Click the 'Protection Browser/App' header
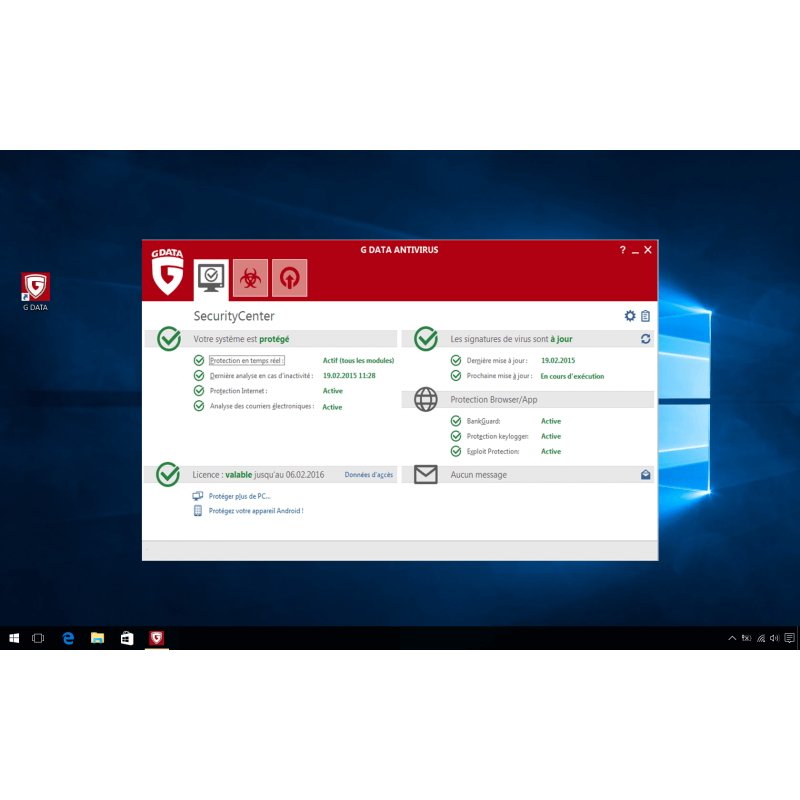This screenshot has height=800, width=800. [493, 399]
